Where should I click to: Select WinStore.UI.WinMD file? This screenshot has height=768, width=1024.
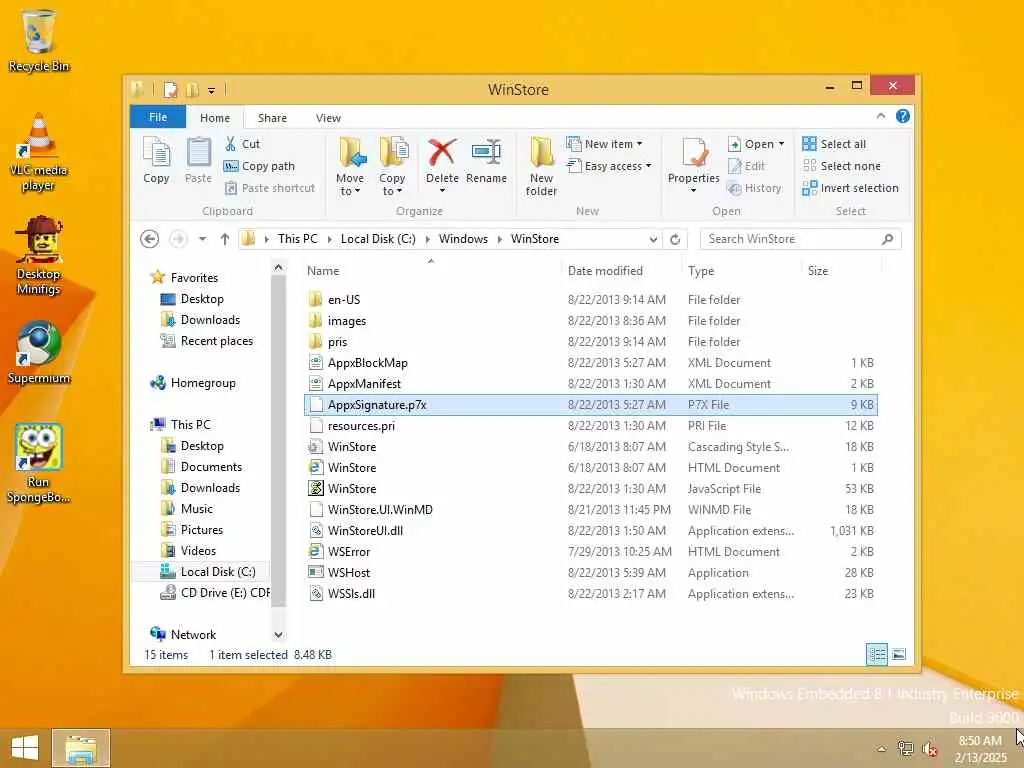[x=590, y=509]
